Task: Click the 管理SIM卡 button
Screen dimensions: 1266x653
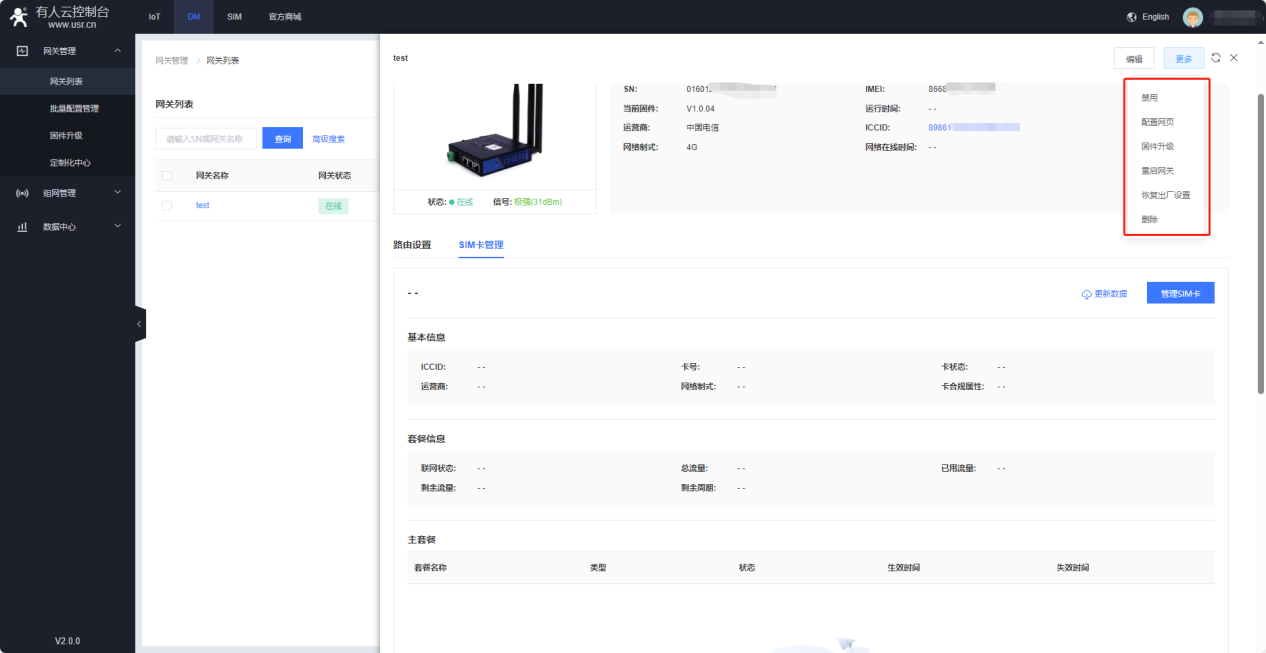Action: click(1180, 293)
